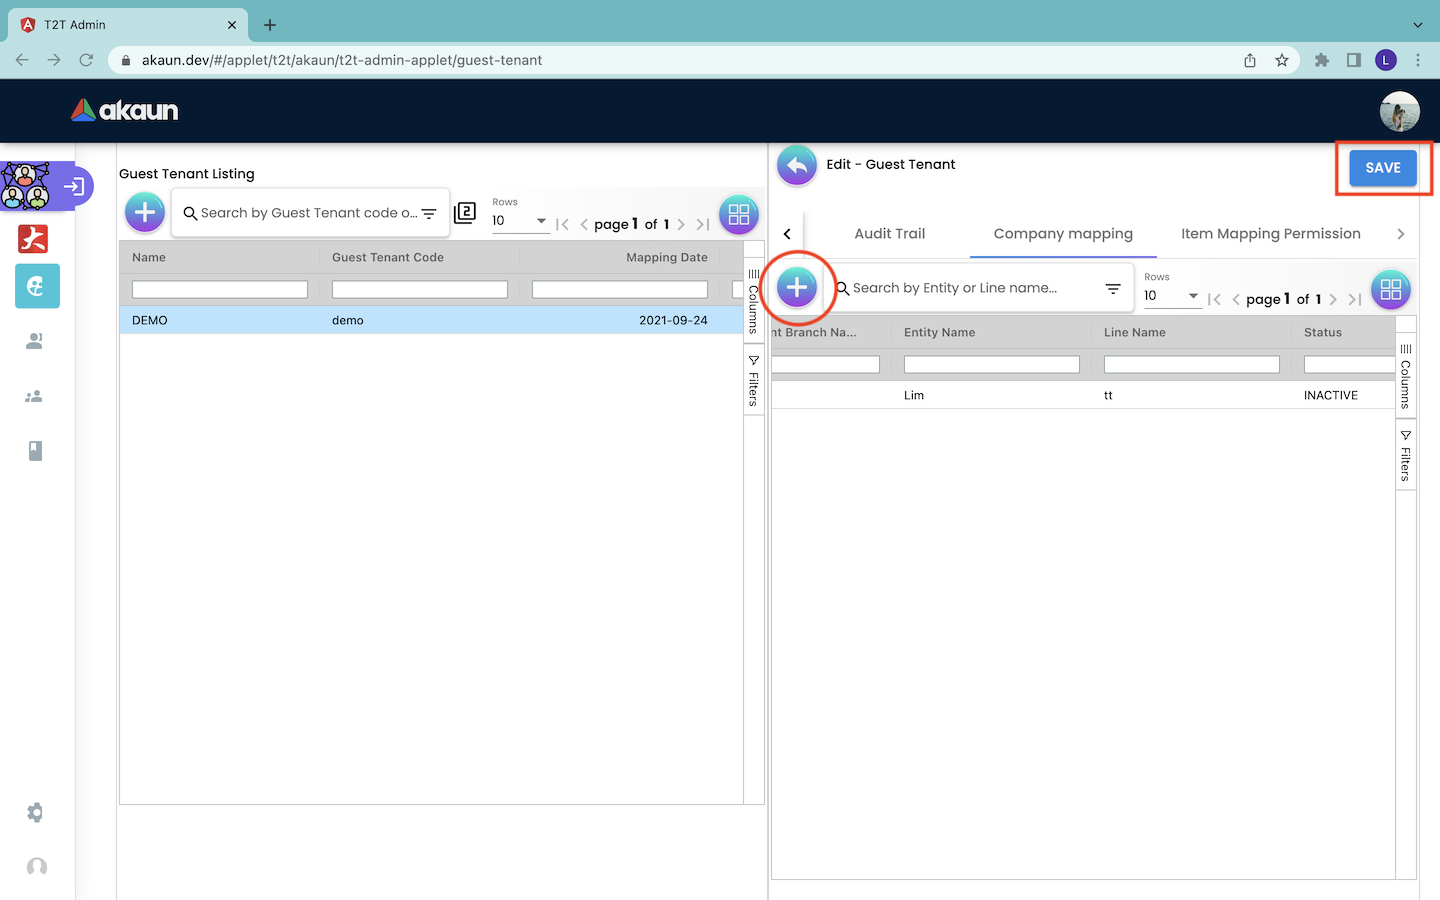
Task: Open the grid view icon in the listing panel
Action: (739, 215)
